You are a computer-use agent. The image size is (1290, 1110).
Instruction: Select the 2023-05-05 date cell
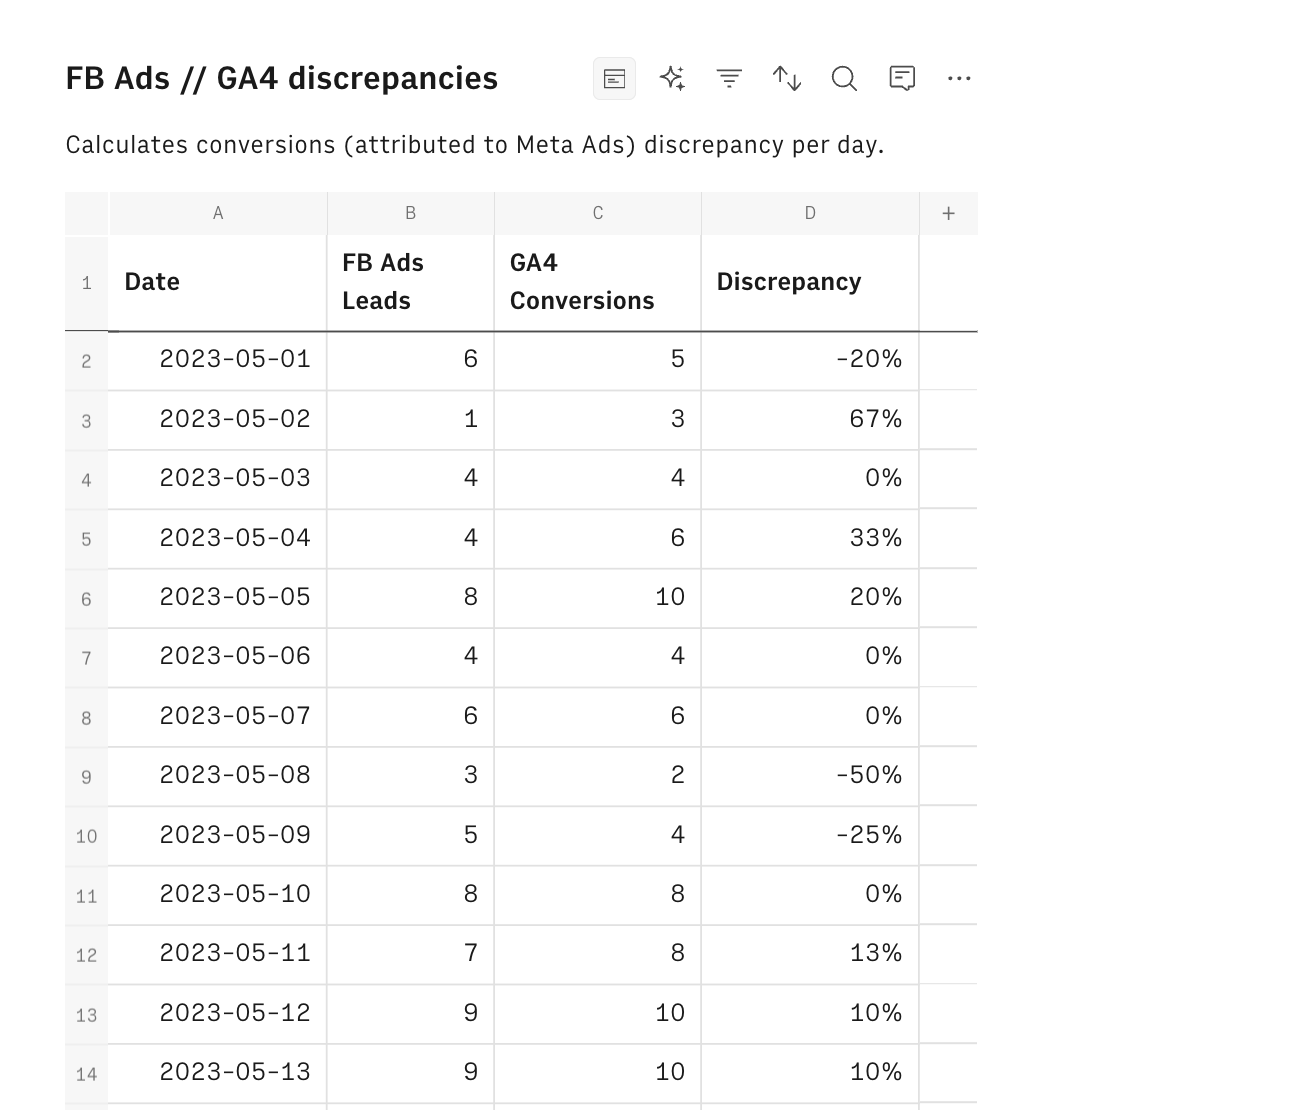coord(218,598)
